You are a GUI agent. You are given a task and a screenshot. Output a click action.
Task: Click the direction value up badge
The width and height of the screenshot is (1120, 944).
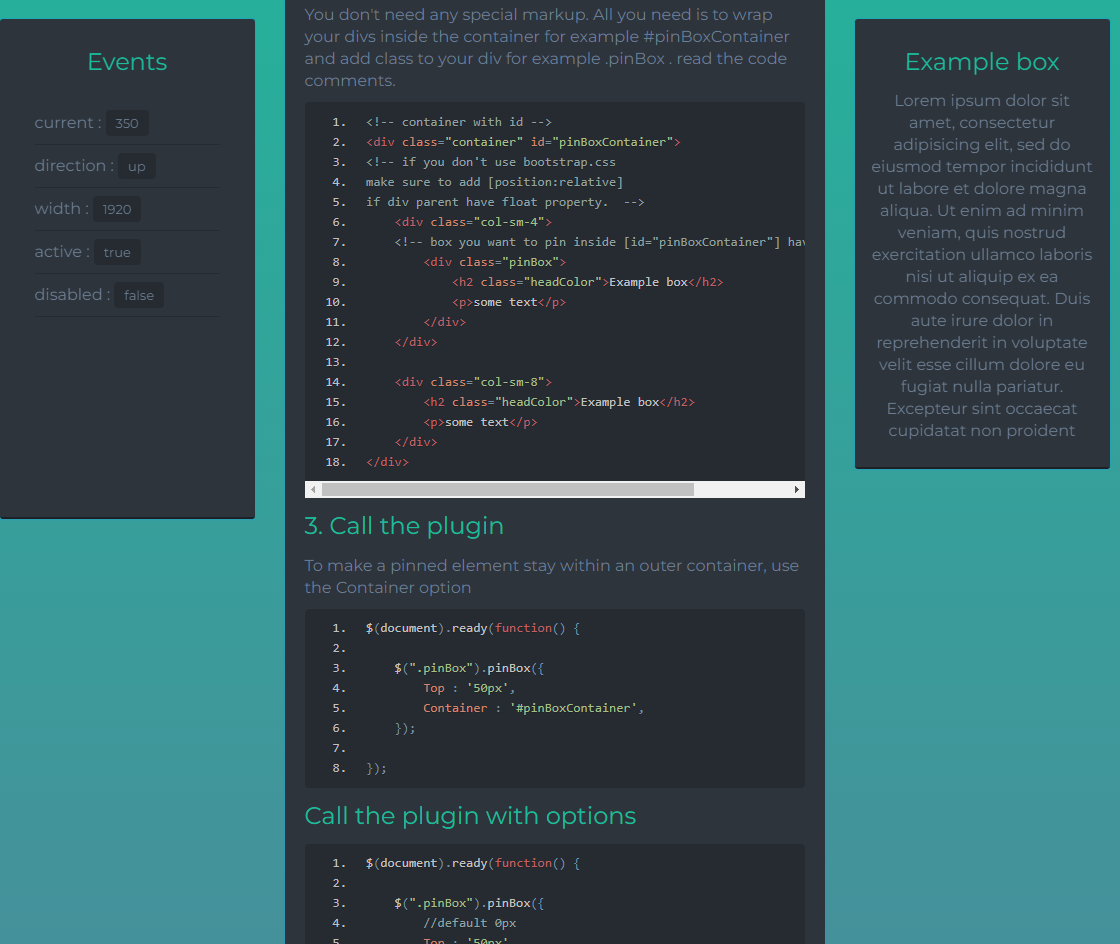pyautogui.click(x=136, y=166)
